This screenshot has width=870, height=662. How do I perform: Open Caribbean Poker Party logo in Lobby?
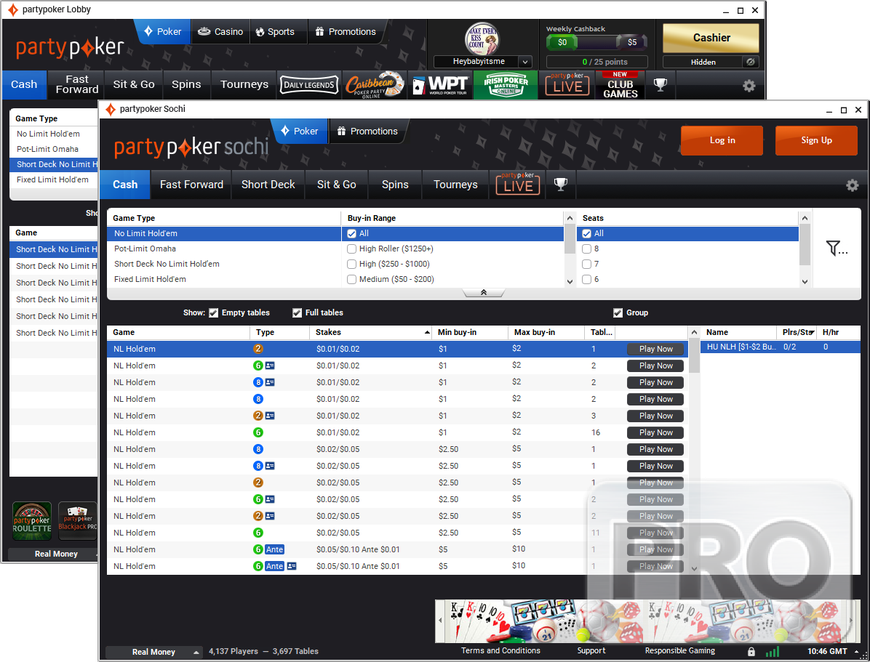pyautogui.click(x=375, y=85)
